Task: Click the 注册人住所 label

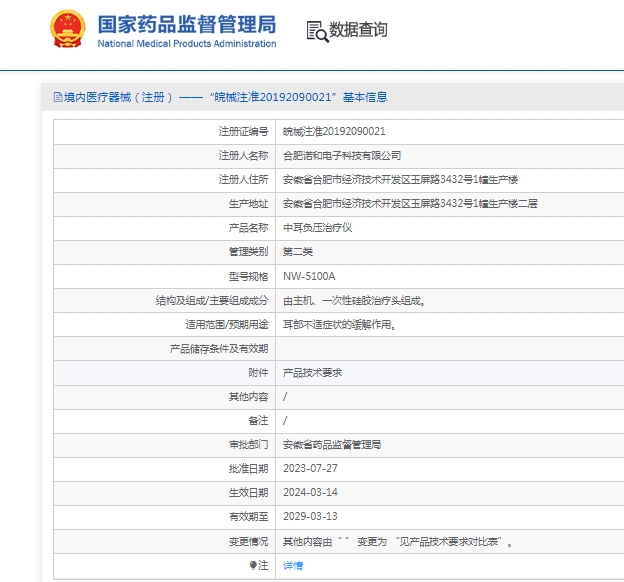Action: pos(244,180)
